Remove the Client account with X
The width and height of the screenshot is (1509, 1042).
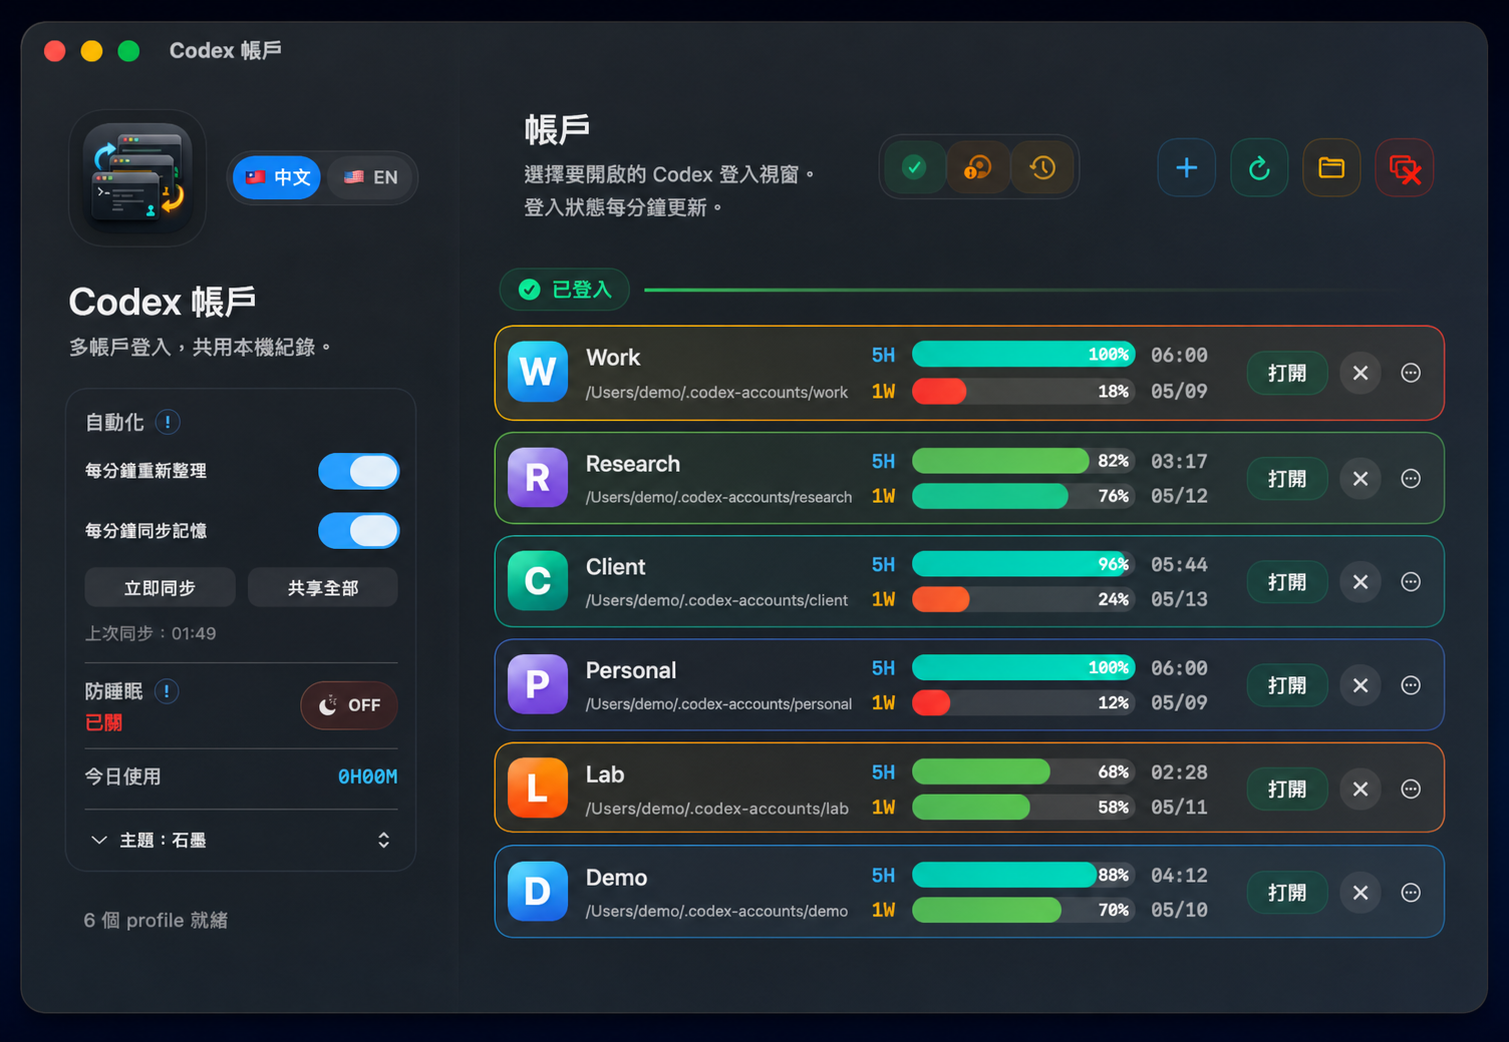click(1360, 582)
